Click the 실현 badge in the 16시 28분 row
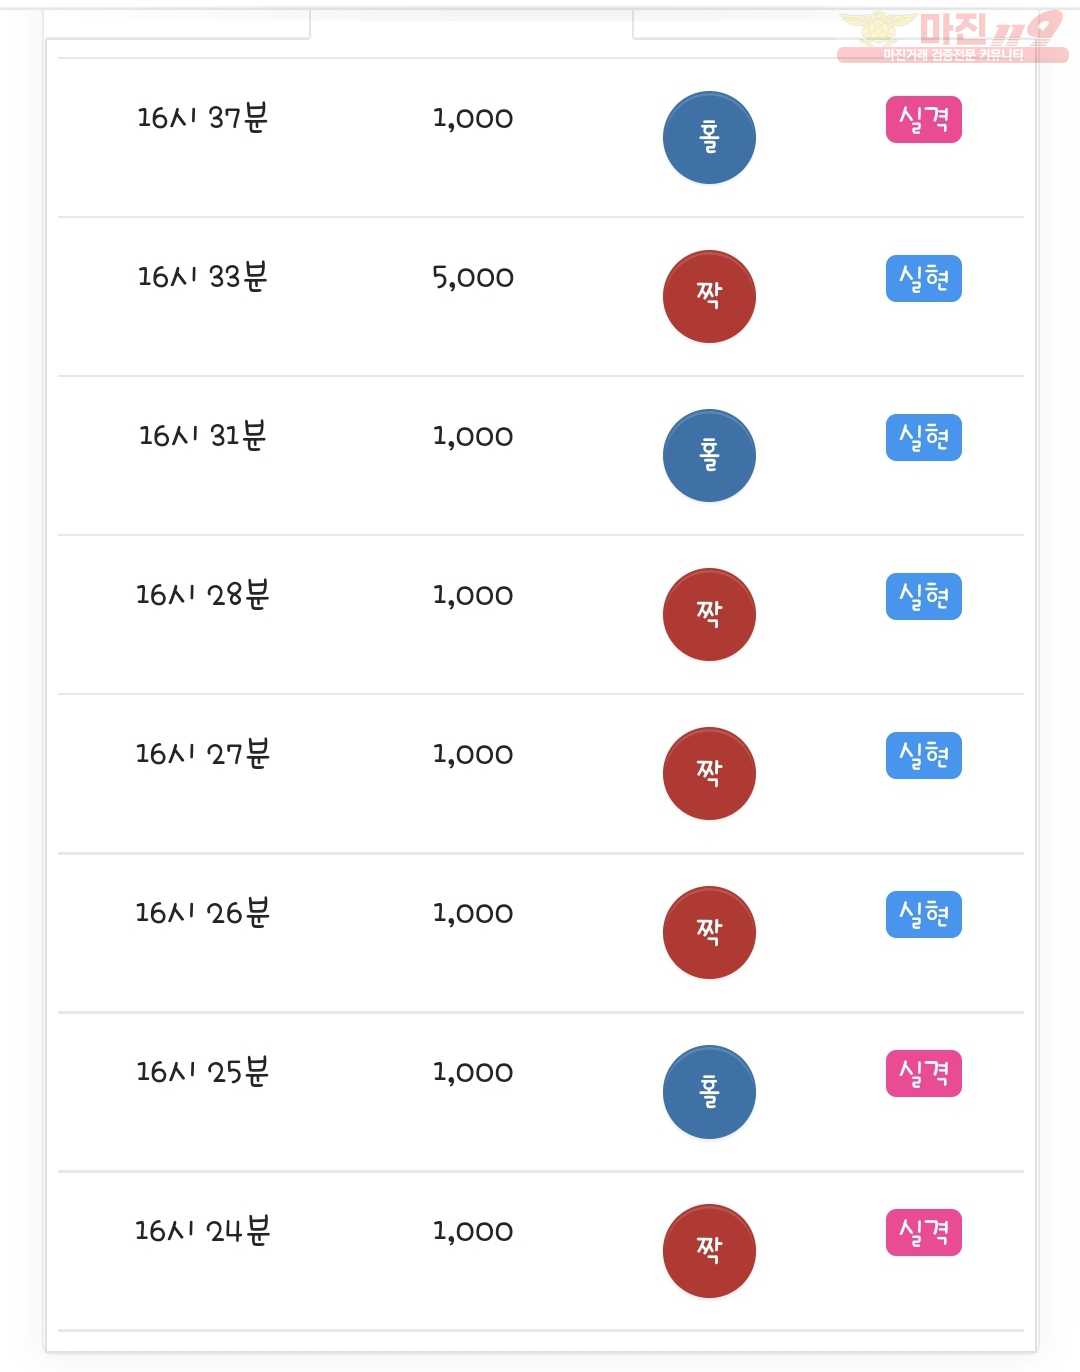The height and width of the screenshot is (1372, 1080). coord(924,597)
